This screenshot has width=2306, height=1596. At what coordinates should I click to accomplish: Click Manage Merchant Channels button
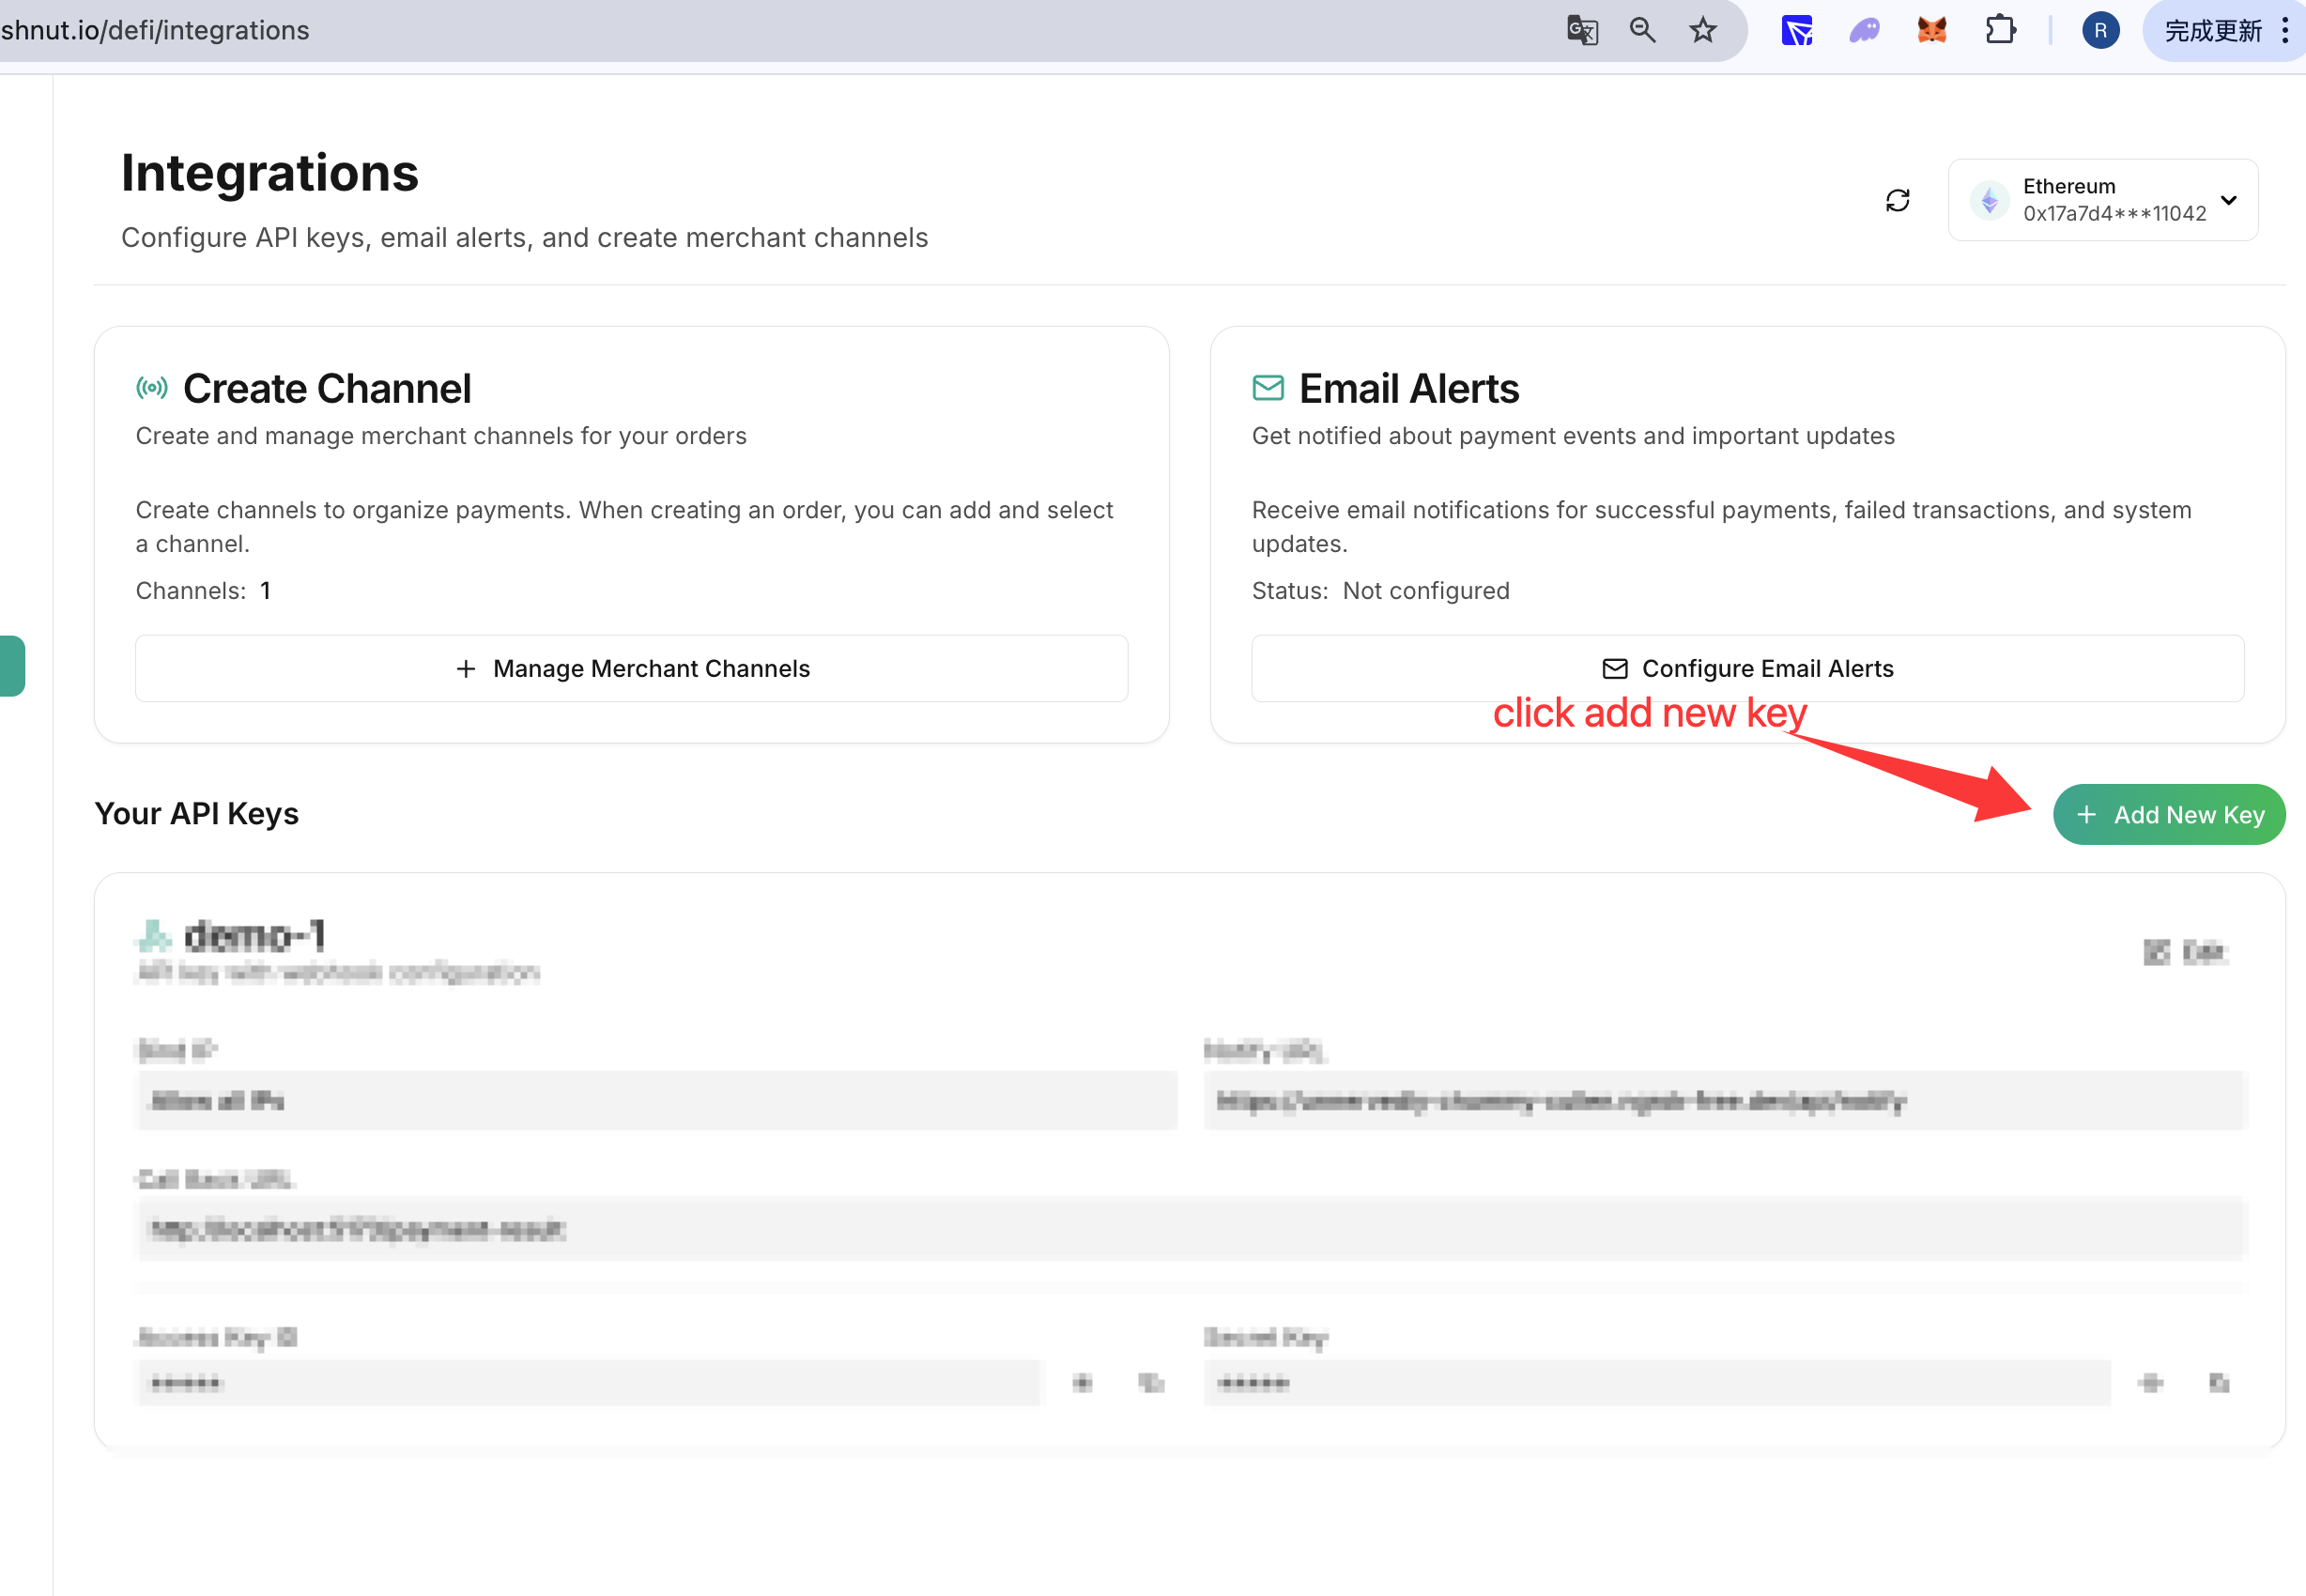coord(632,668)
